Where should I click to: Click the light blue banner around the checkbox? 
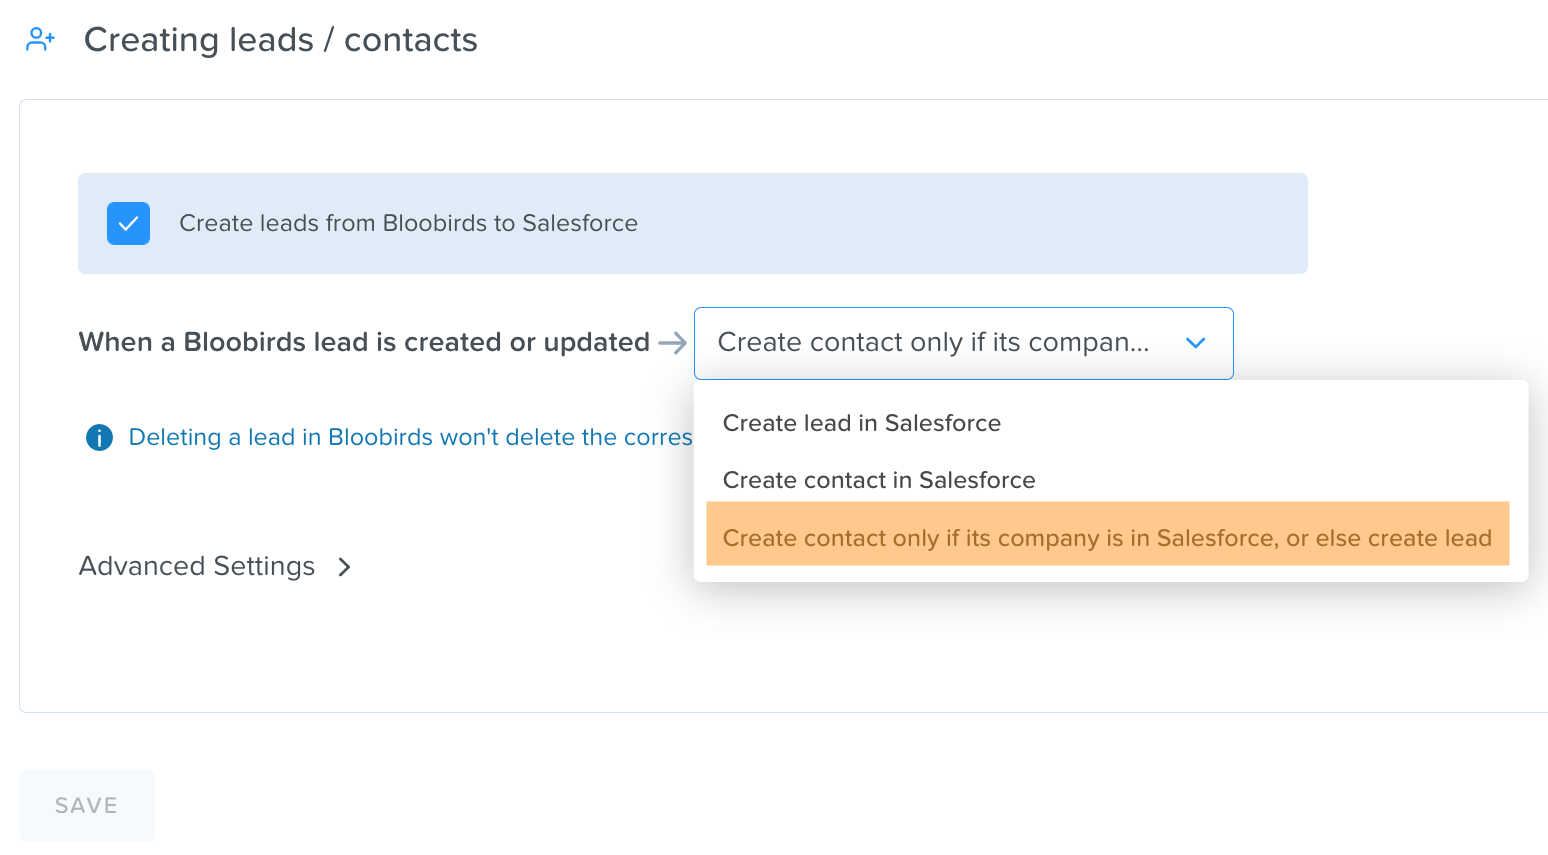[x=693, y=223]
